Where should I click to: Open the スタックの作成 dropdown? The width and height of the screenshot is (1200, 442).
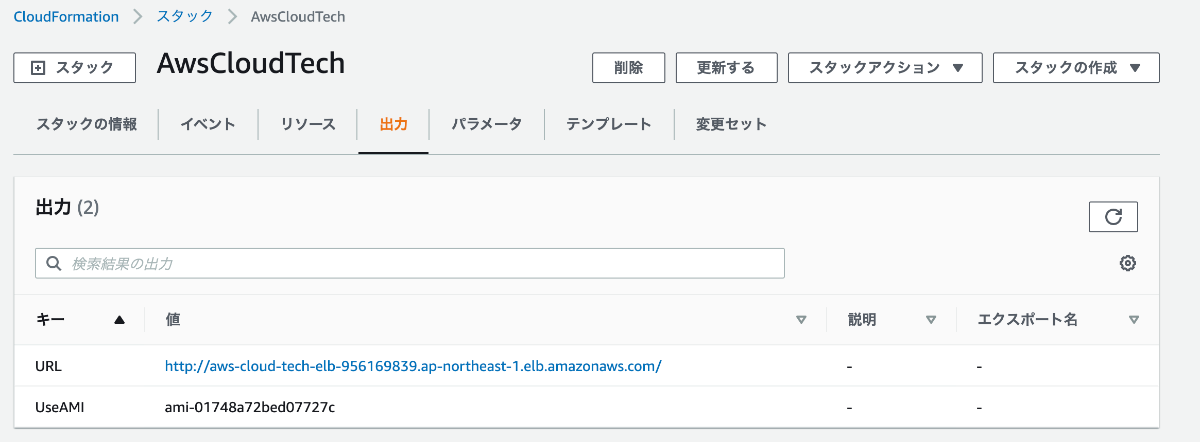[1076, 68]
